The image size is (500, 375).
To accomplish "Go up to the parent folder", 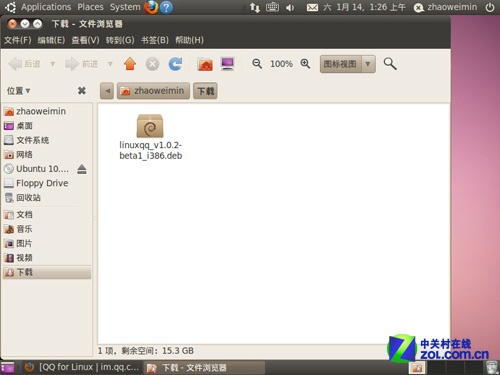I will click(x=130, y=64).
